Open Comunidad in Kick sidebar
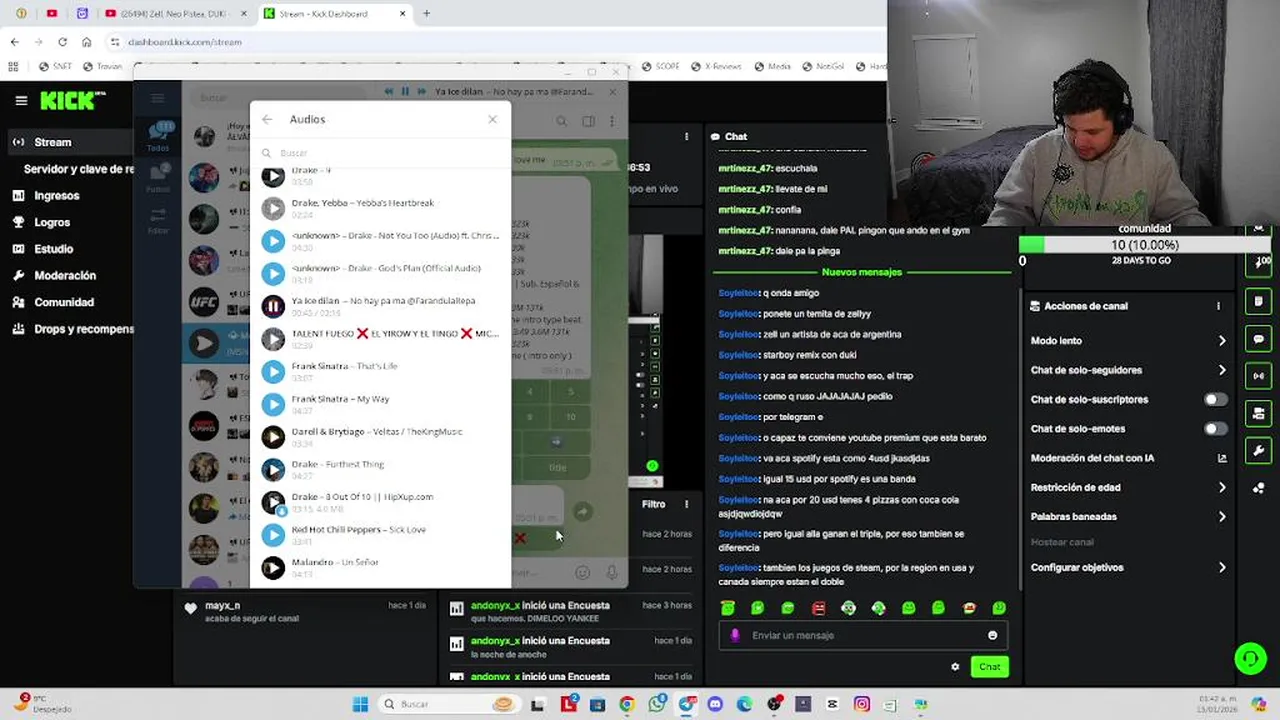Image resolution: width=1280 pixels, height=720 pixels. [66, 302]
